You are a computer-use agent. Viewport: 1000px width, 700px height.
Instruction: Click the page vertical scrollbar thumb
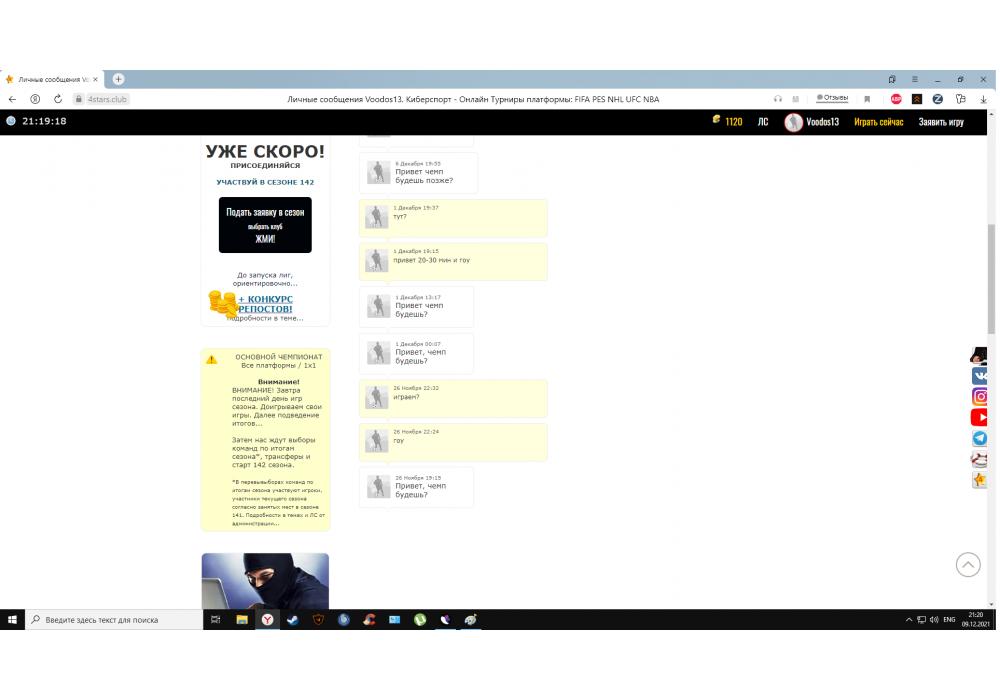click(991, 279)
